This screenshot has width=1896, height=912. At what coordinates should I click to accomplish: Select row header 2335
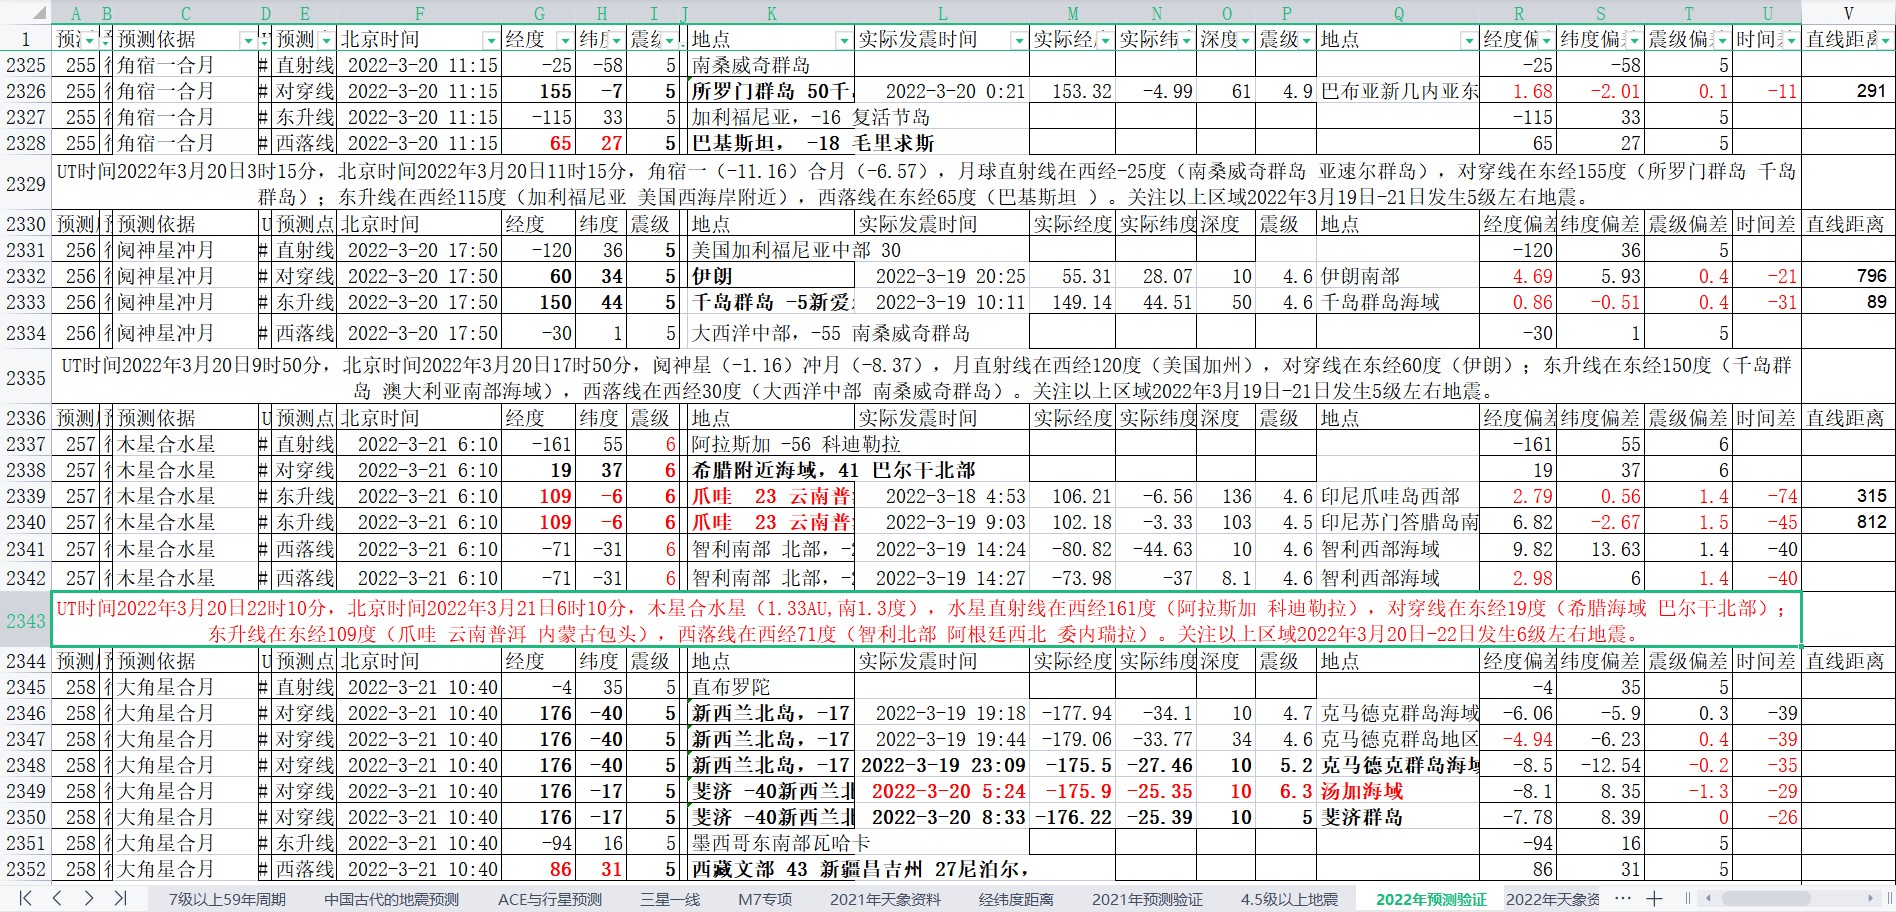pyautogui.click(x=25, y=378)
